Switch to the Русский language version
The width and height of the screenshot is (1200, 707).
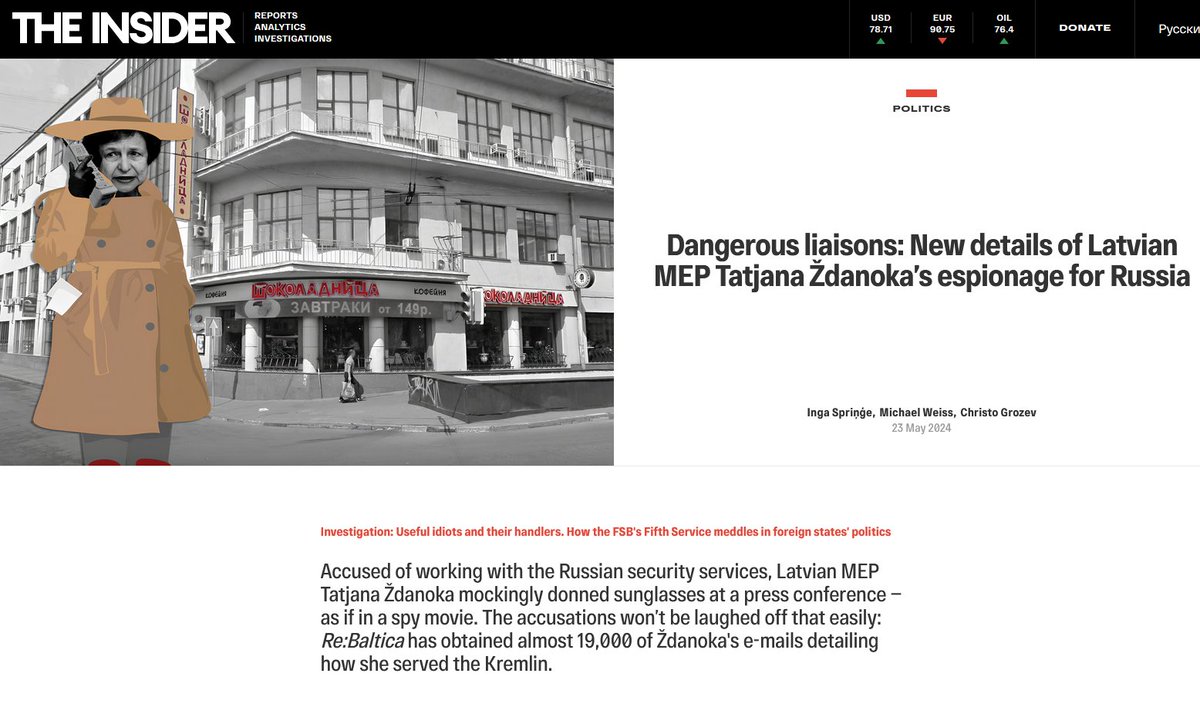pos(1179,29)
